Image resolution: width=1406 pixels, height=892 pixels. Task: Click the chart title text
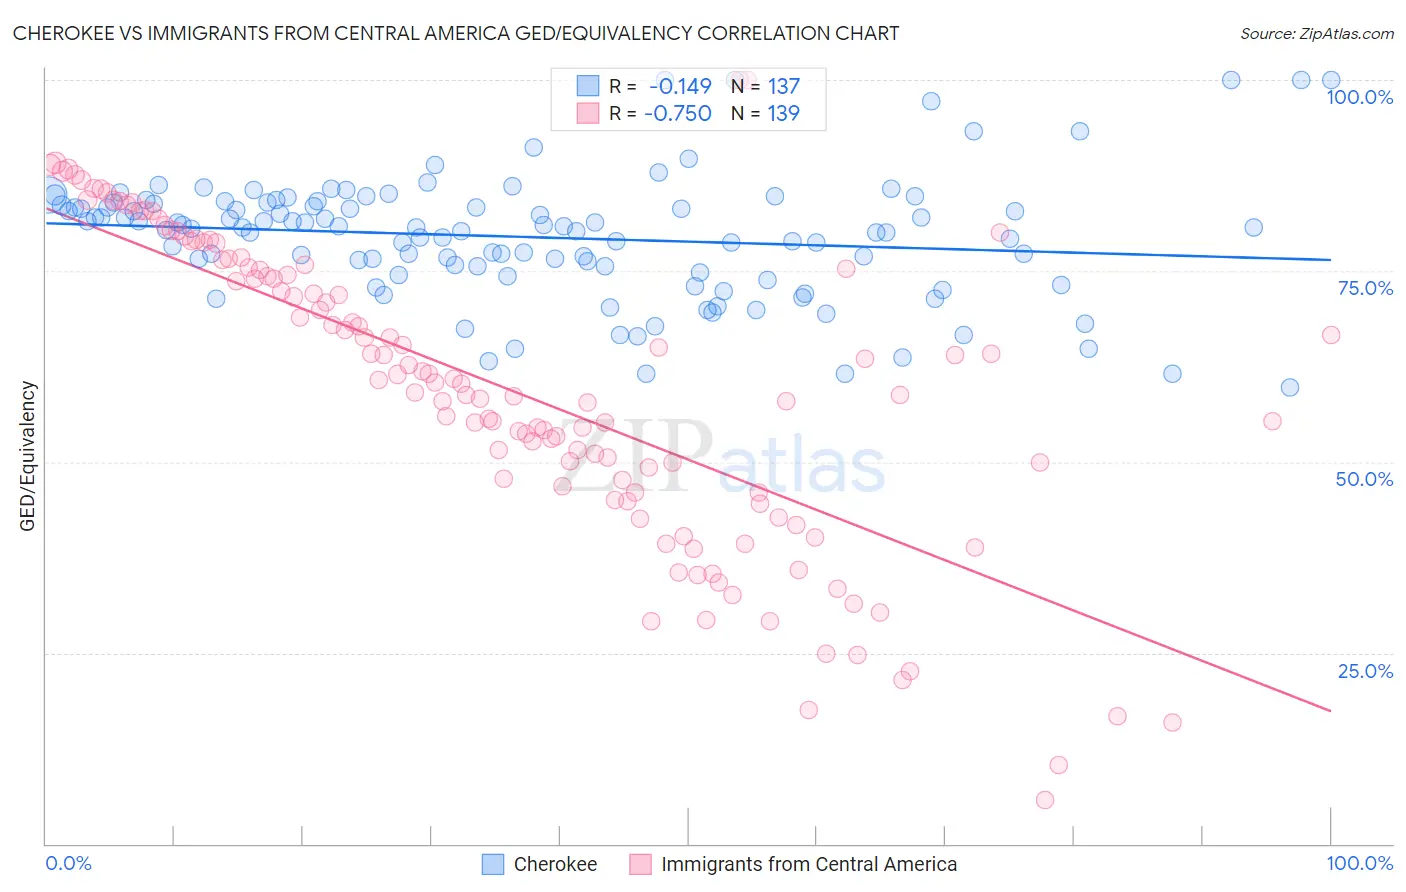coord(456,33)
